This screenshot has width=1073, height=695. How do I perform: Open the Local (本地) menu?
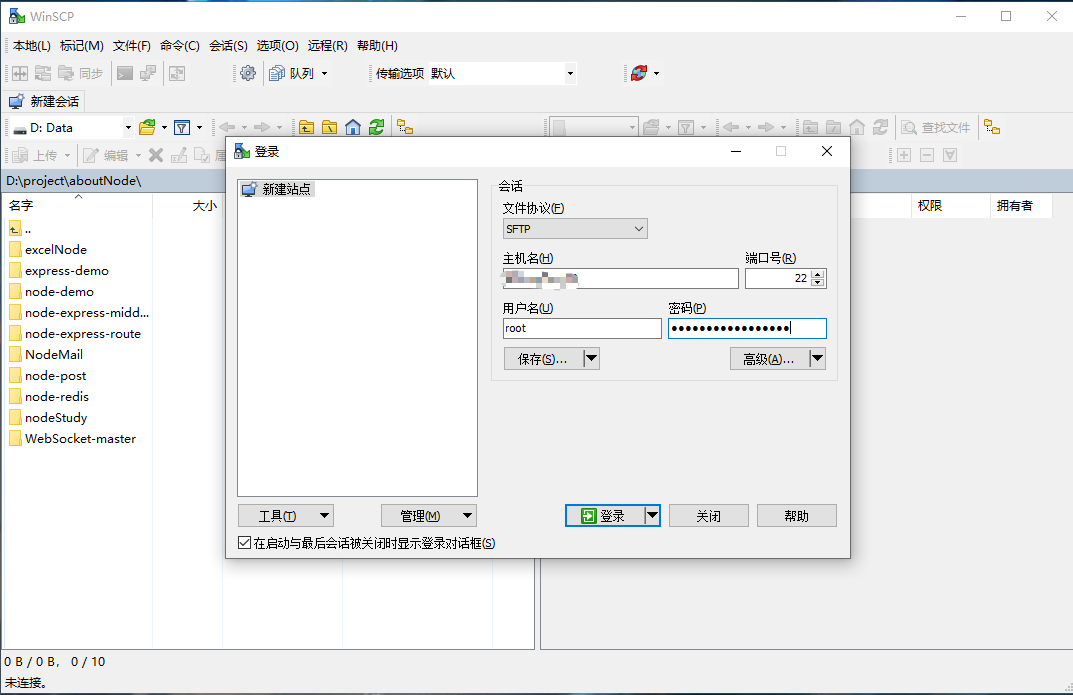coord(31,46)
